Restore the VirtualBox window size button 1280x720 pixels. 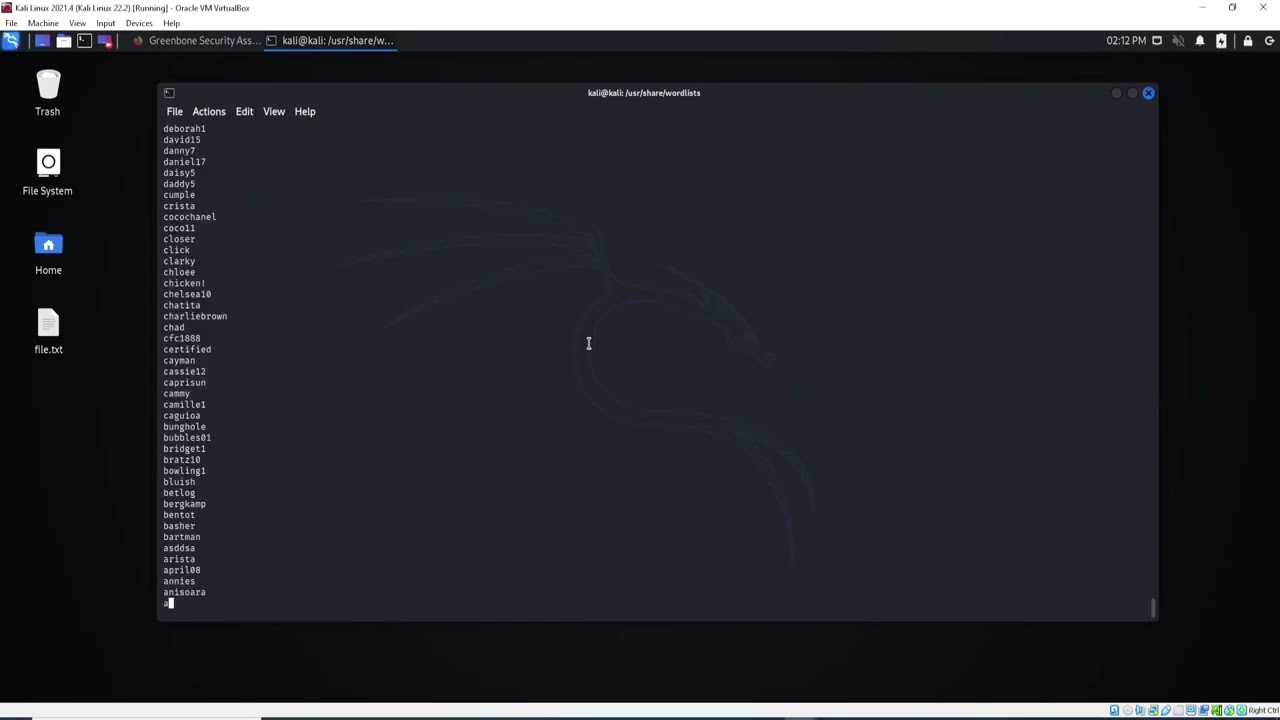point(1232,7)
